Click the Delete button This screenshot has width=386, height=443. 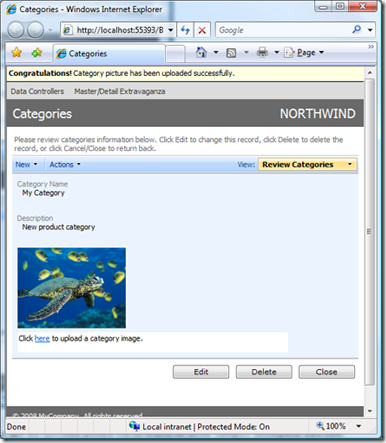(264, 372)
